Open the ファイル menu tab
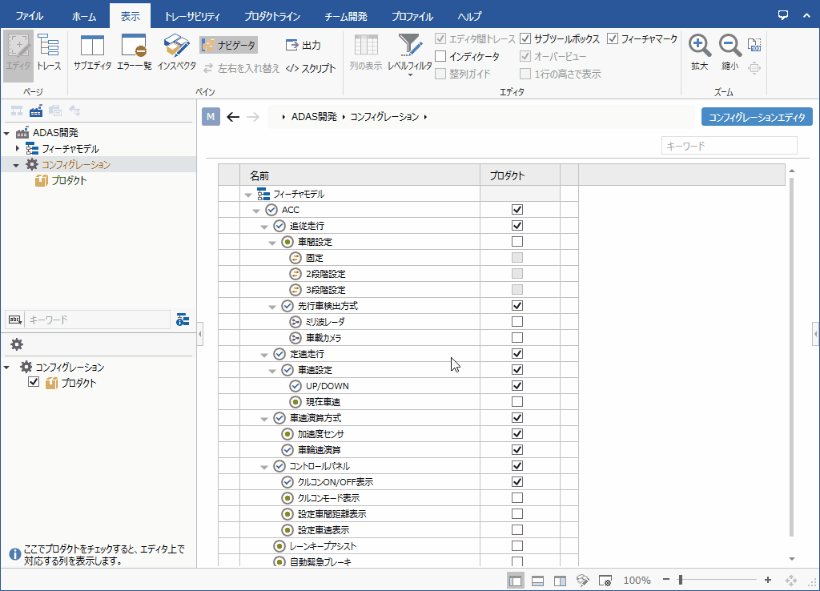Screen dimensions: 820x591 (x=29, y=16)
